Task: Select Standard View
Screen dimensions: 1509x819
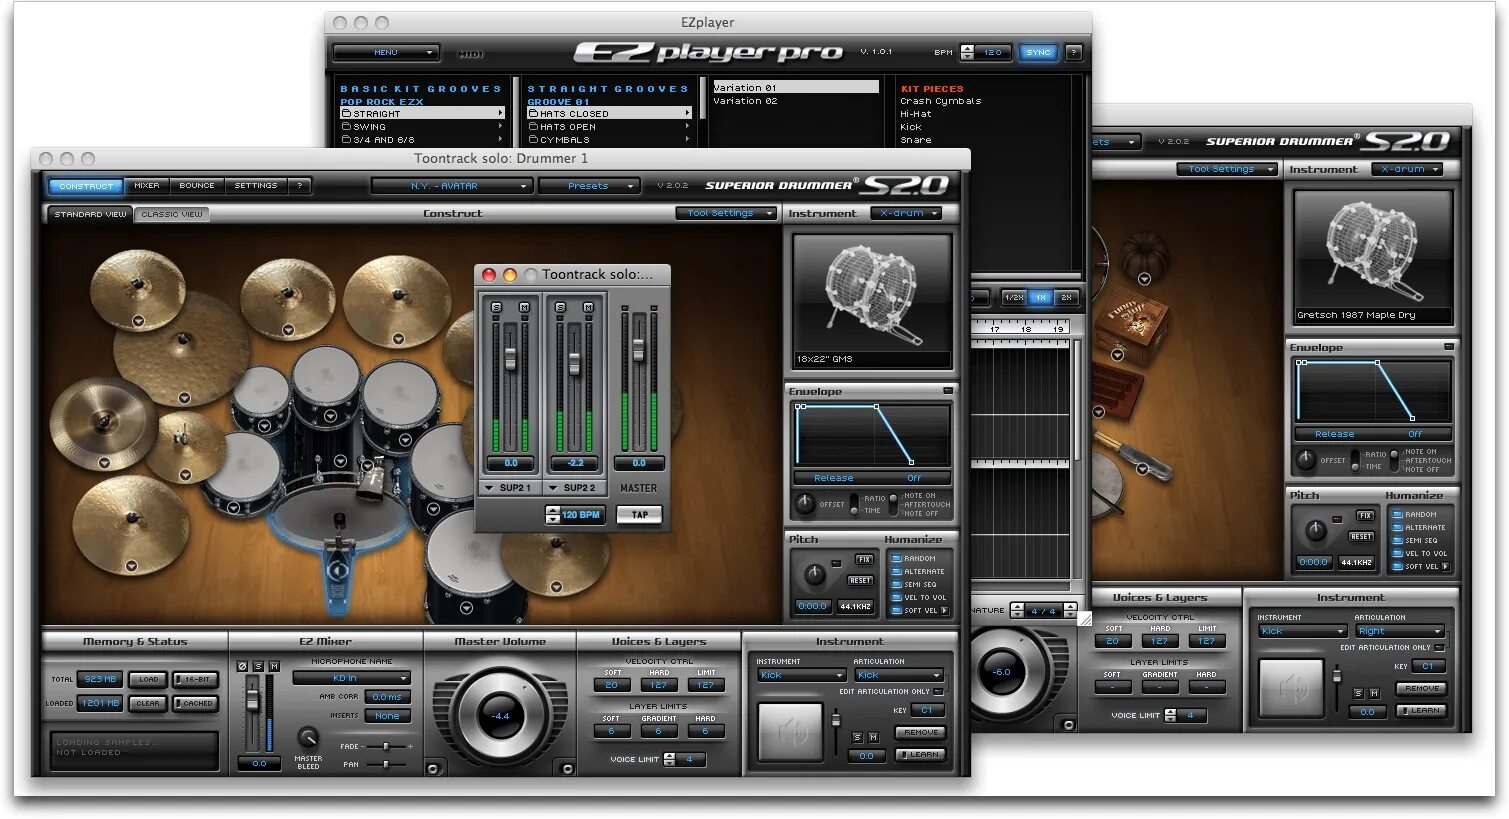Action: point(90,214)
